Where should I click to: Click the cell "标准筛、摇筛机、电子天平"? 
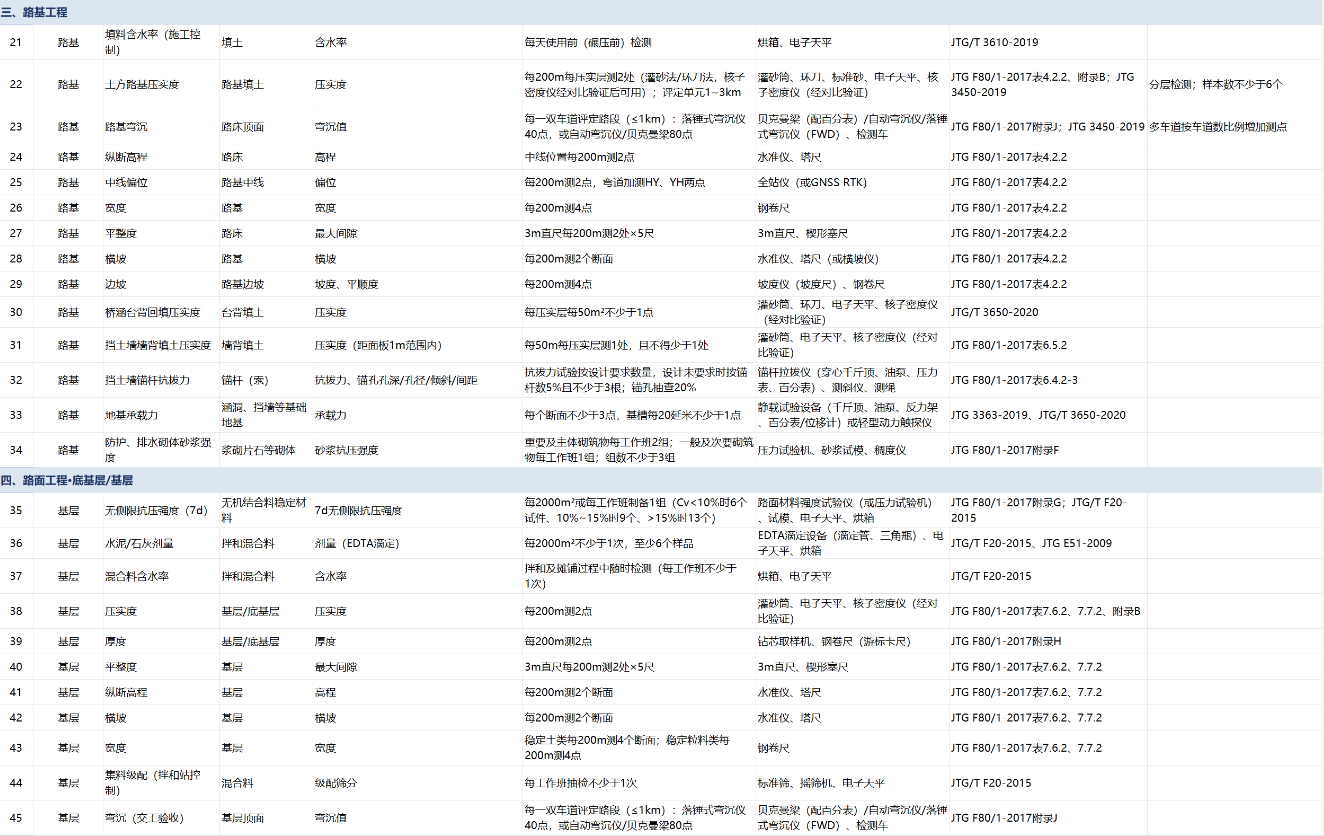point(821,783)
